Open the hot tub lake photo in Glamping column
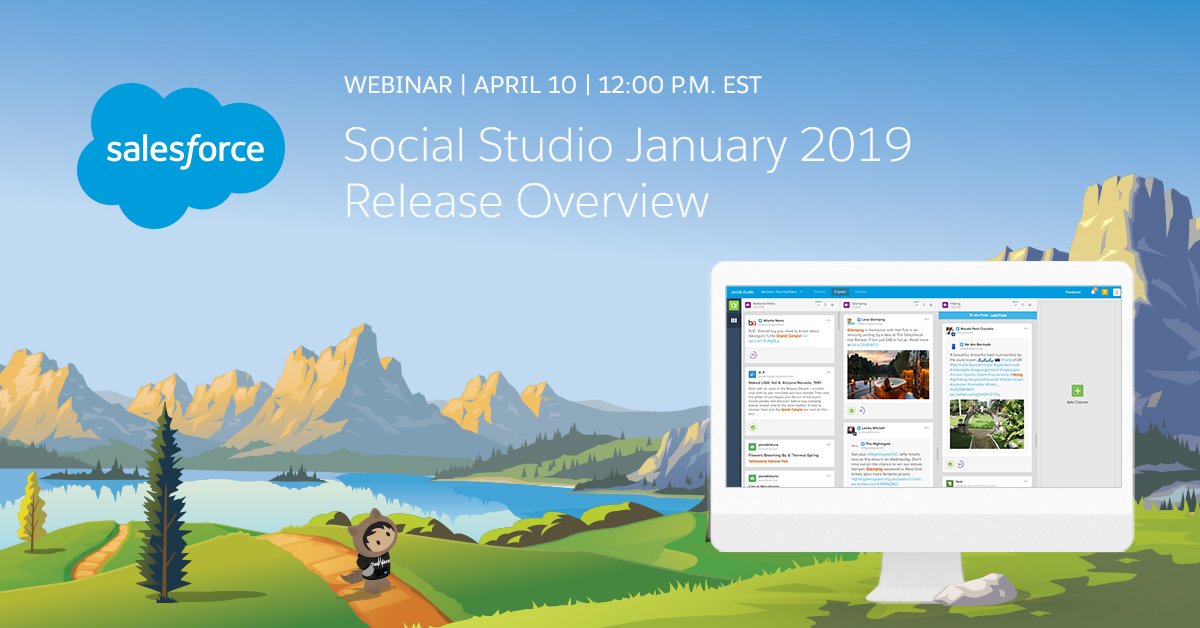The image size is (1200, 628). tap(888, 374)
